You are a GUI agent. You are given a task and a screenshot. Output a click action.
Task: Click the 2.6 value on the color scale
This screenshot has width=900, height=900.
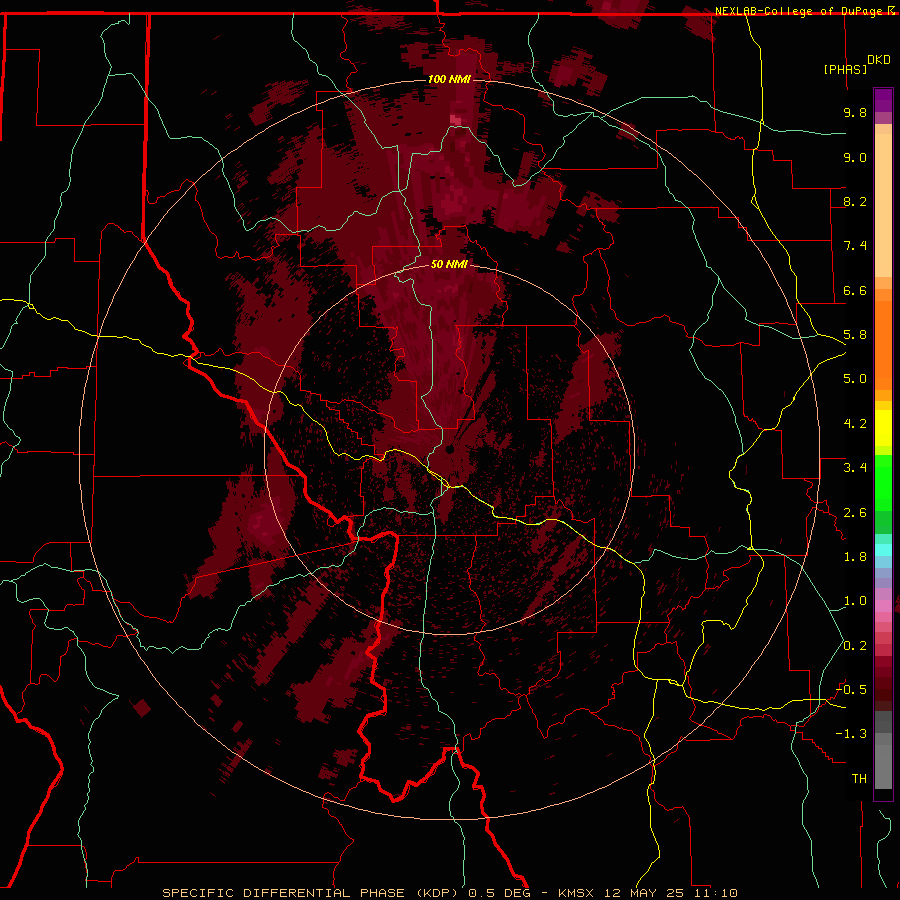tap(855, 513)
